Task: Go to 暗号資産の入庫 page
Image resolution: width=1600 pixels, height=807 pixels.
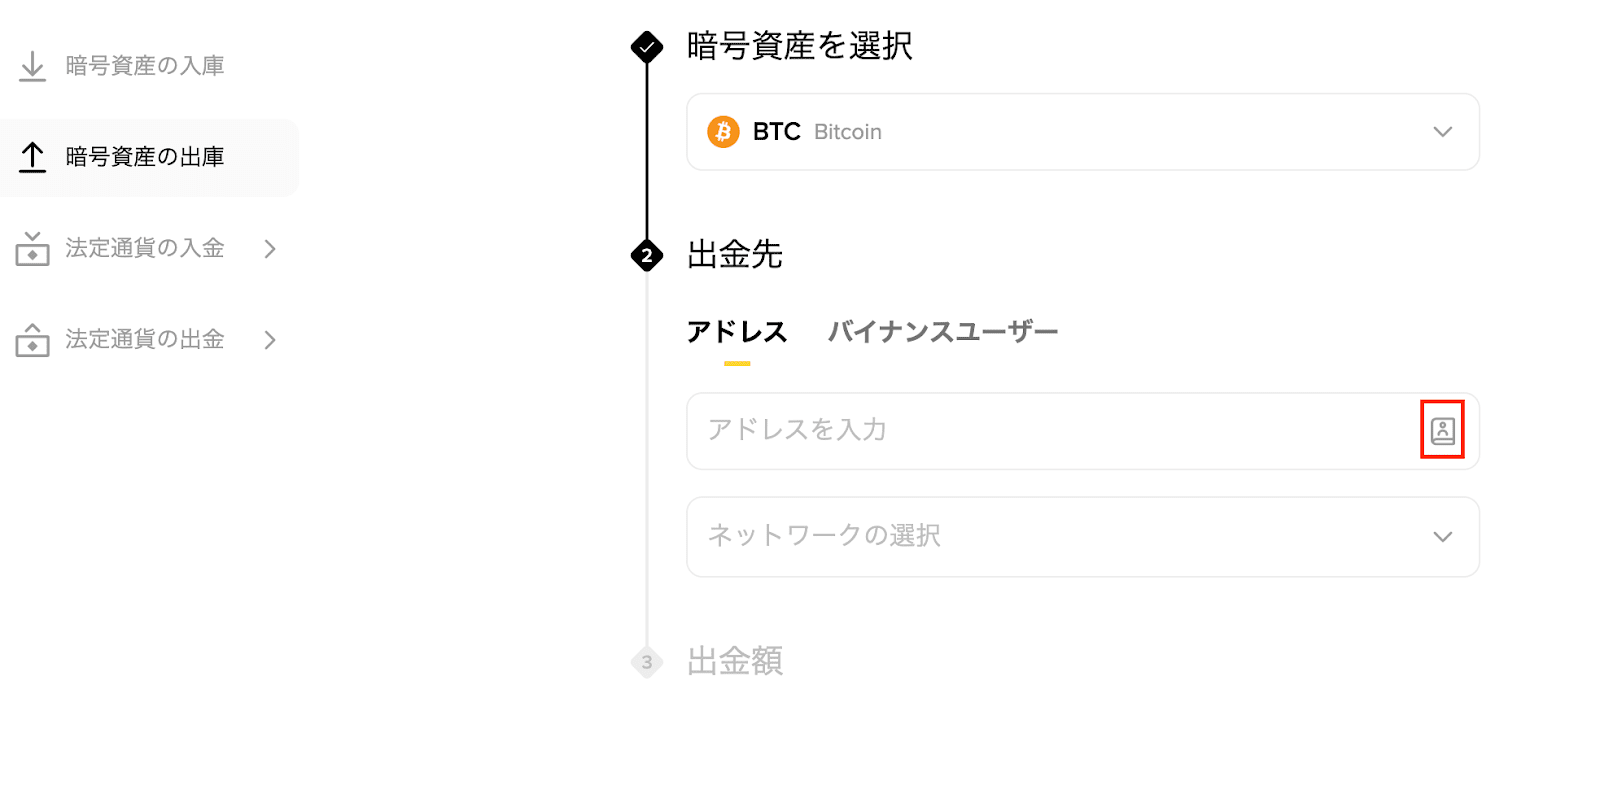Action: pos(145,66)
